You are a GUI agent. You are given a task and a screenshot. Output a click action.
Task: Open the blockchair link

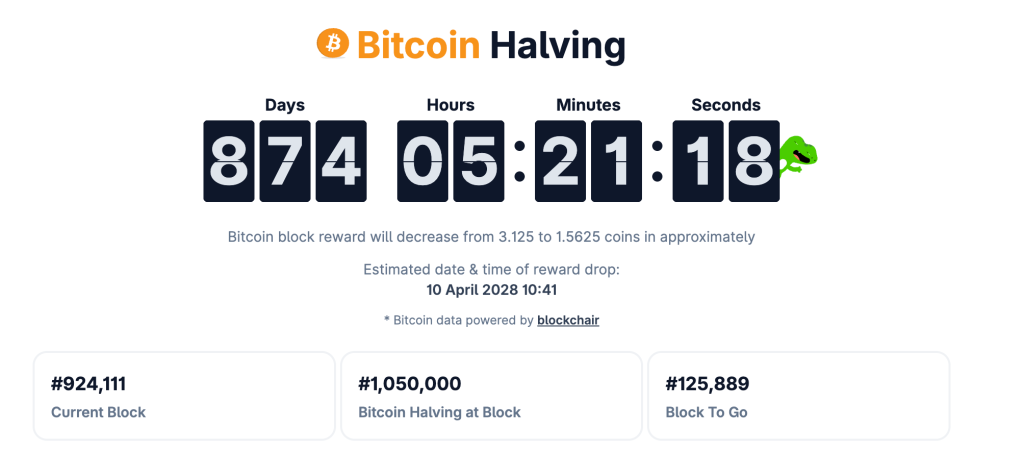568,320
